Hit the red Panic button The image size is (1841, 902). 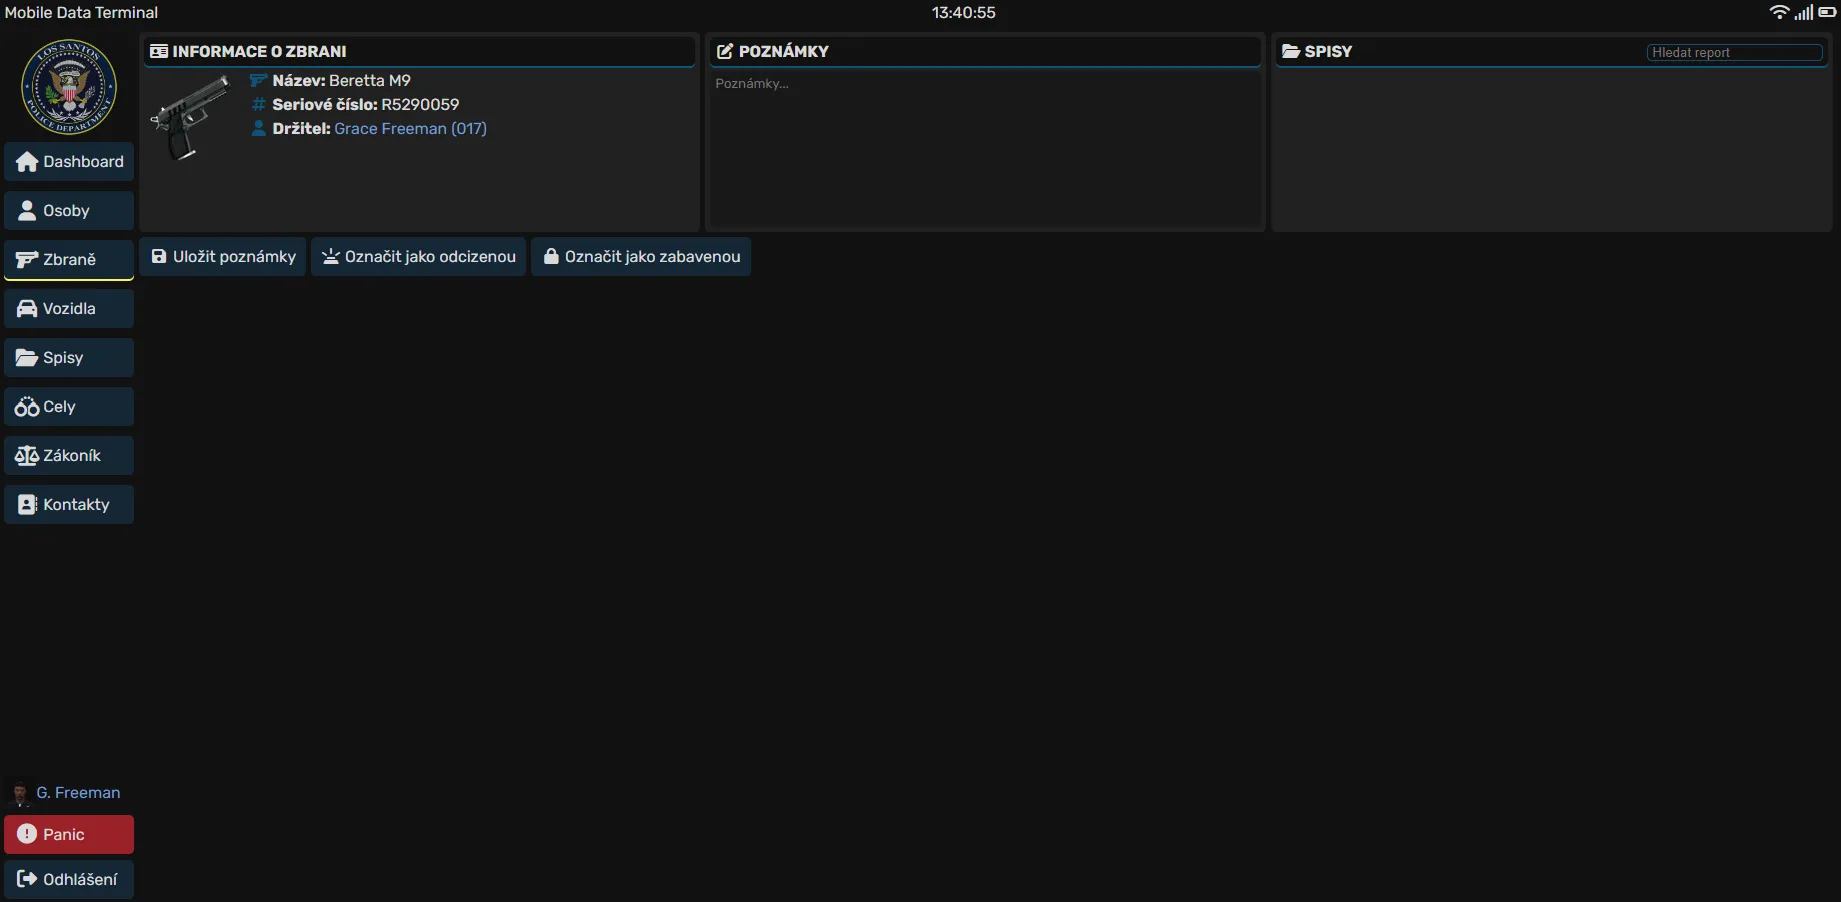click(x=69, y=835)
